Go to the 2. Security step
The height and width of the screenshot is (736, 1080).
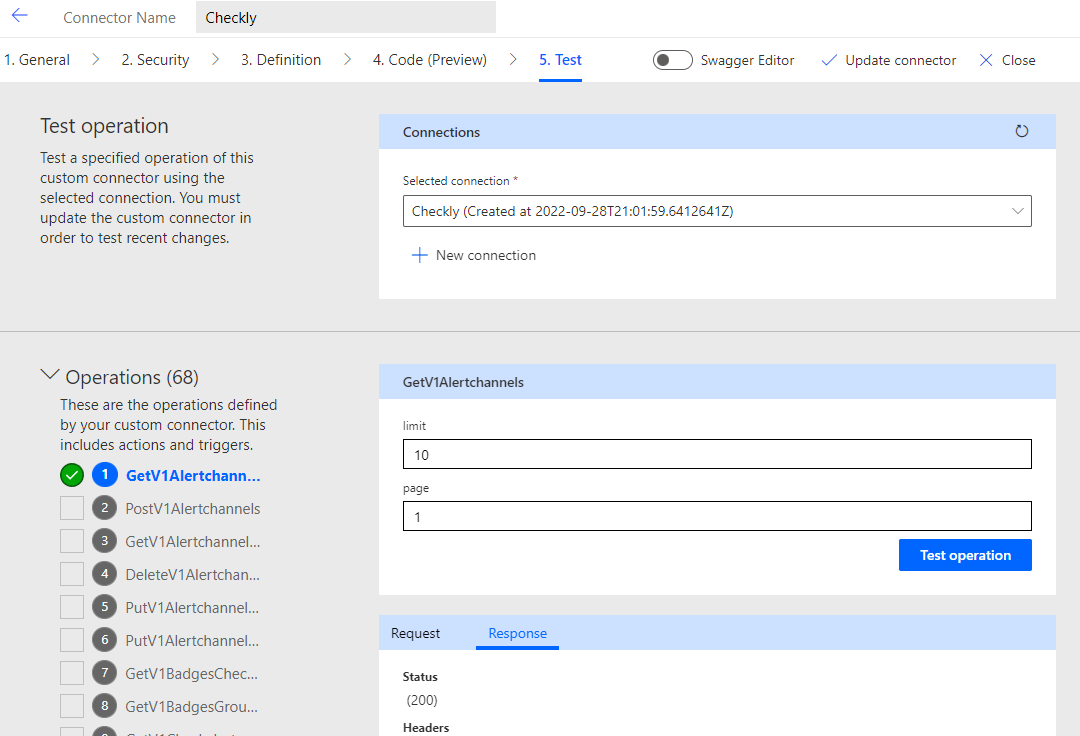click(x=156, y=60)
